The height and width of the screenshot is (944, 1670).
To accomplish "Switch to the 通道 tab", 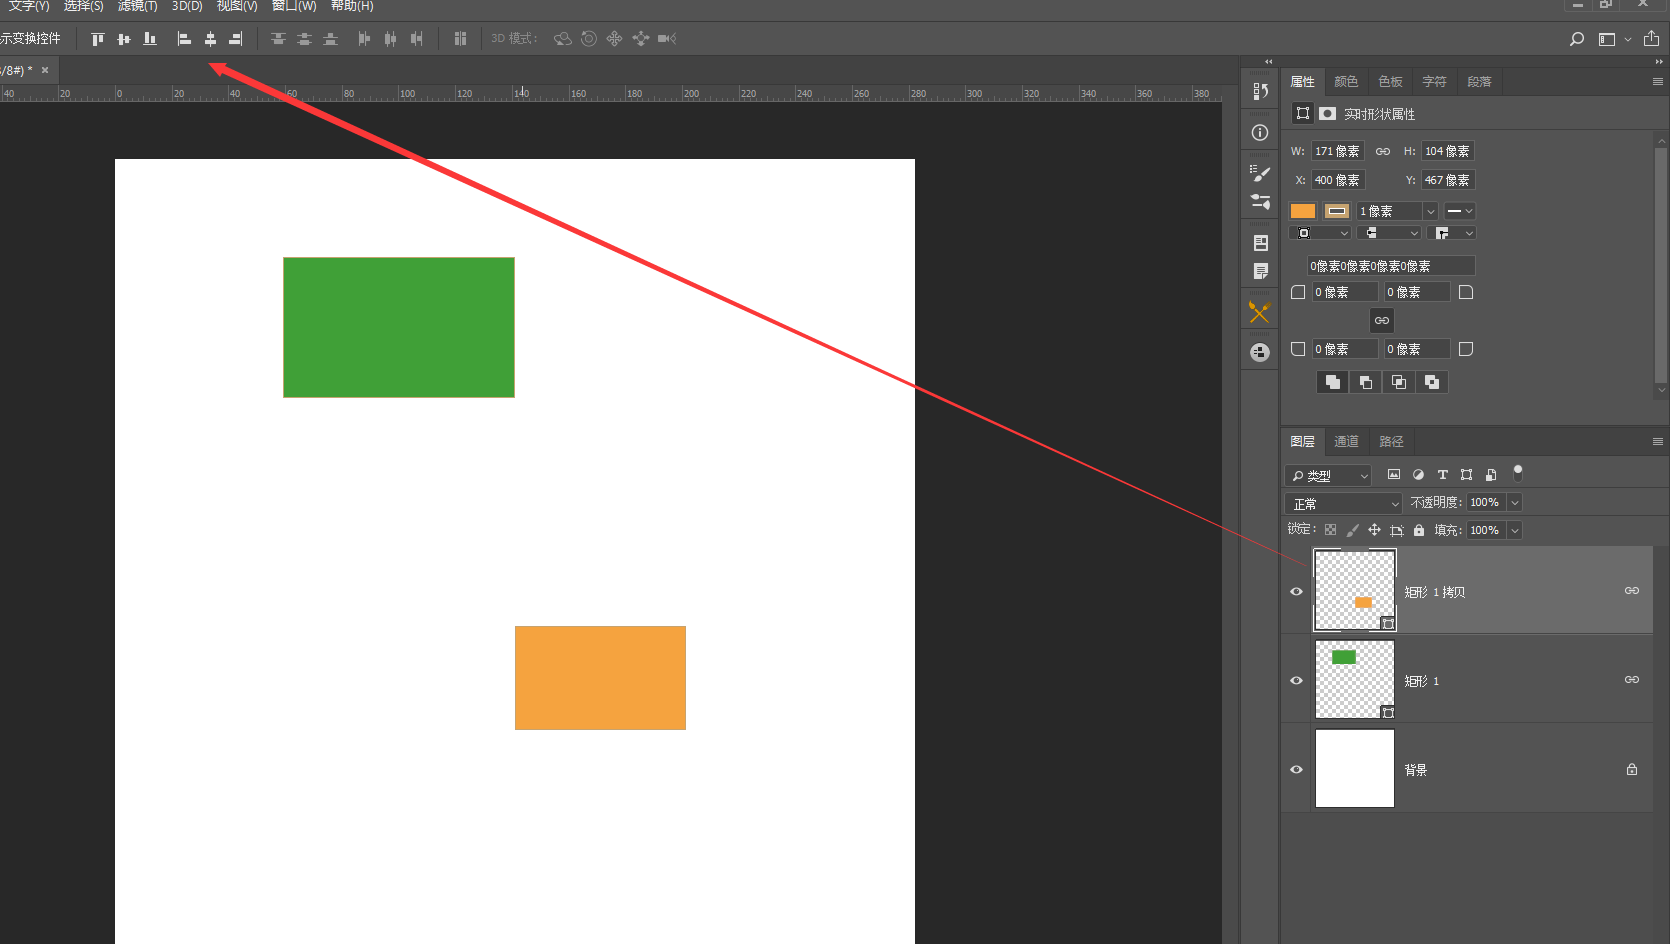I will [1346, 442].
